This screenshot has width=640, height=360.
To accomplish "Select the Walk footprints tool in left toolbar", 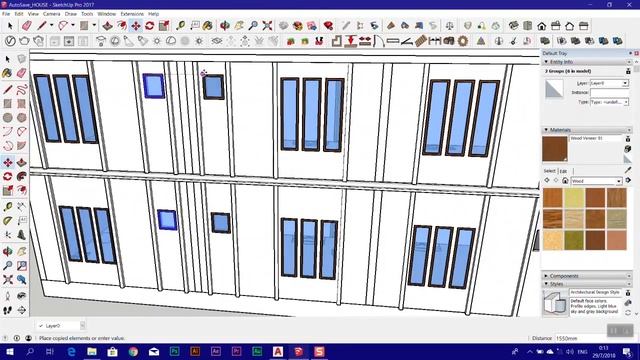I will (7, 310).
